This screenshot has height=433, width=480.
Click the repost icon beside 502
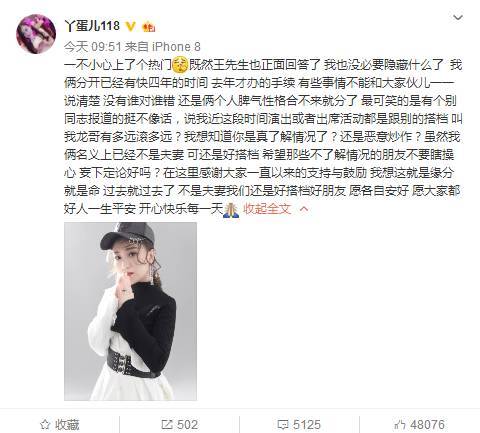(x=167, y=424)
